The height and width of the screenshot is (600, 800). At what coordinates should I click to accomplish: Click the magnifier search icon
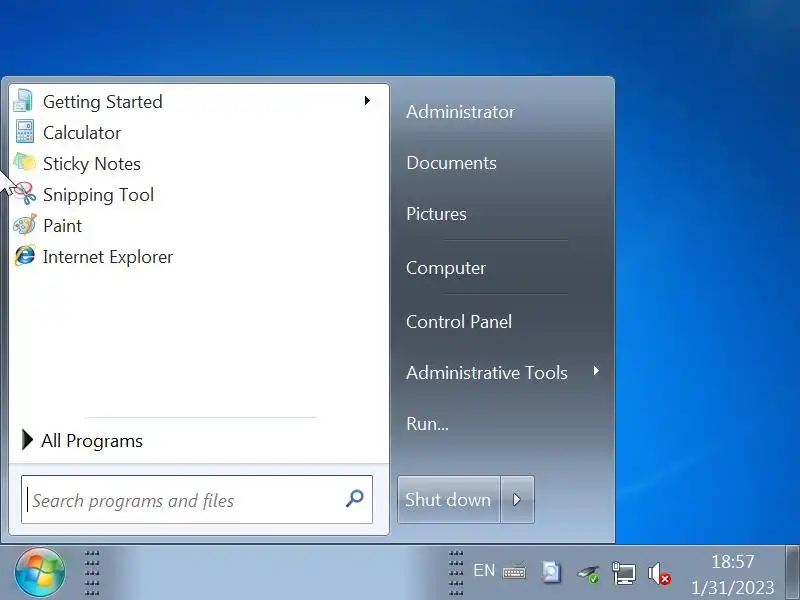pyautogui.click(x=355, y=498)
